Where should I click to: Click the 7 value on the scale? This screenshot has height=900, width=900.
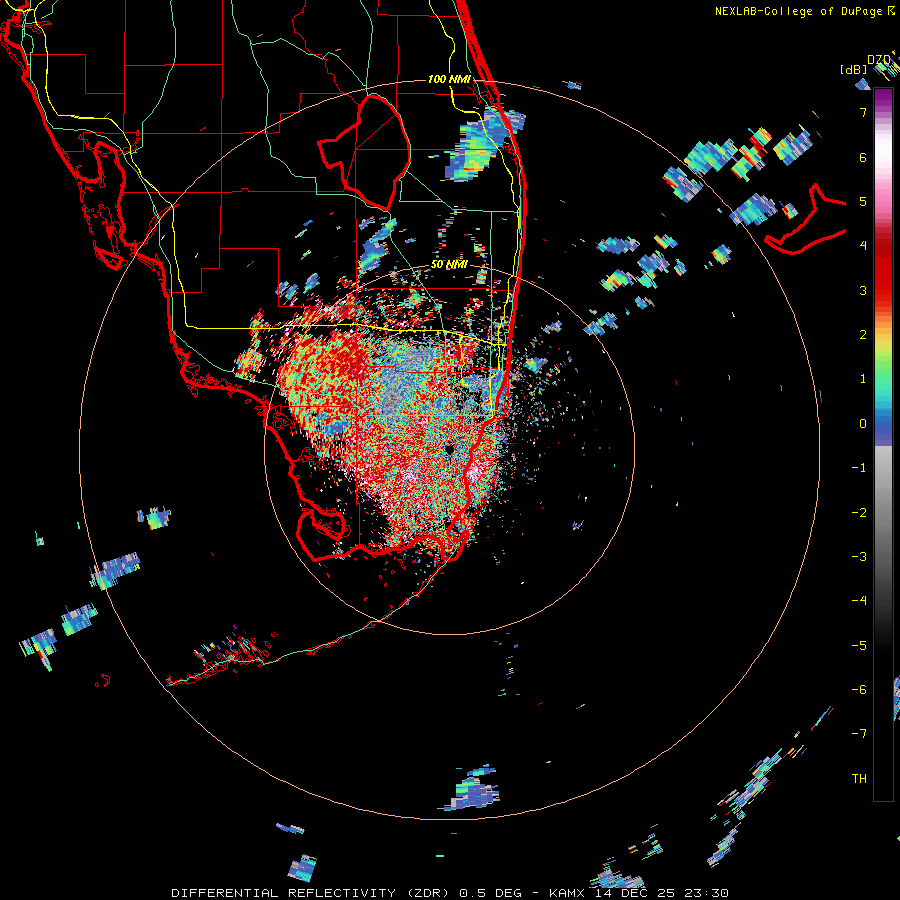pyautogui.click(x=863, y=112)
